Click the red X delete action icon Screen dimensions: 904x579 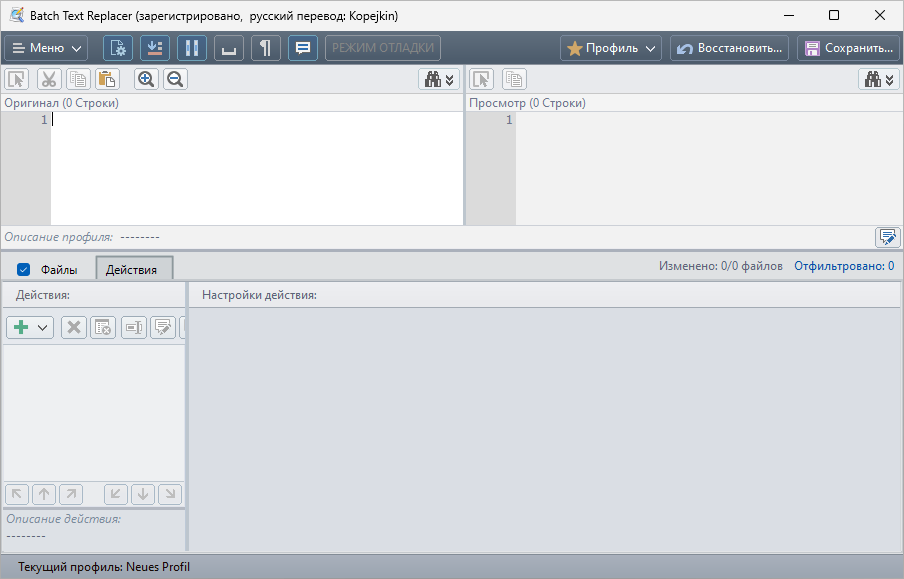[x=72, y=327]
